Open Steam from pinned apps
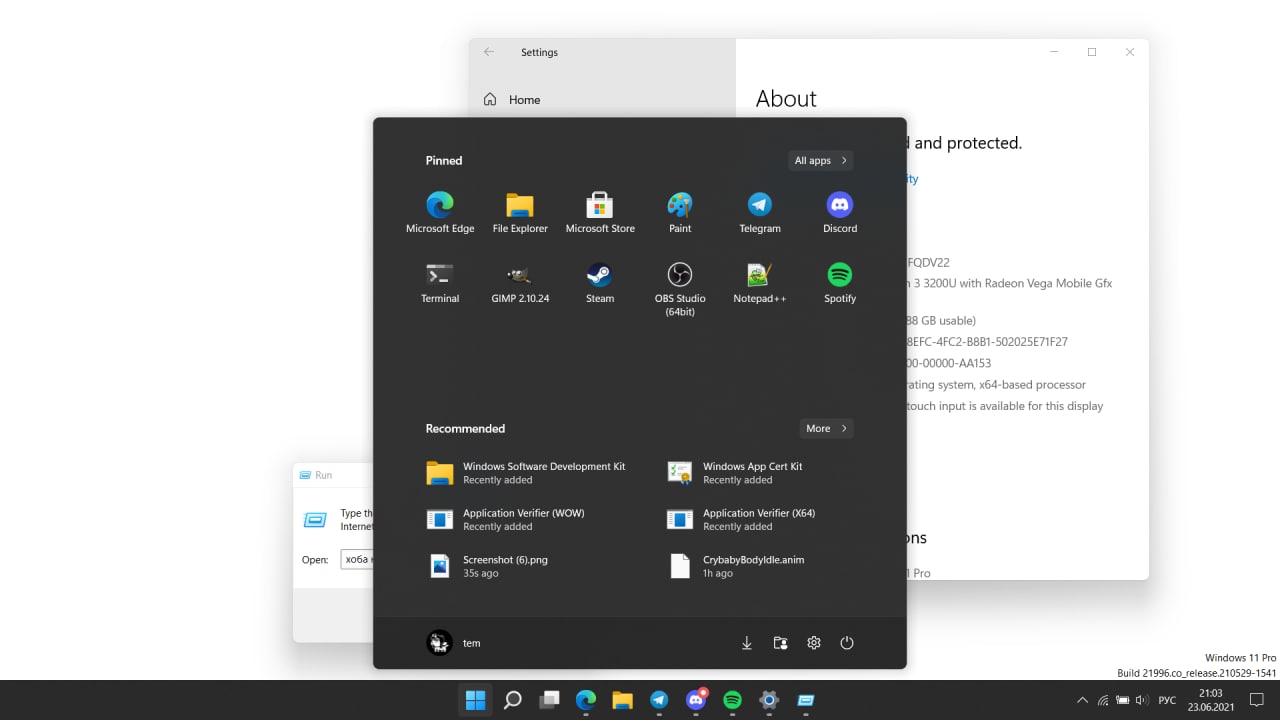1280x720 pixels. (600, 282)
